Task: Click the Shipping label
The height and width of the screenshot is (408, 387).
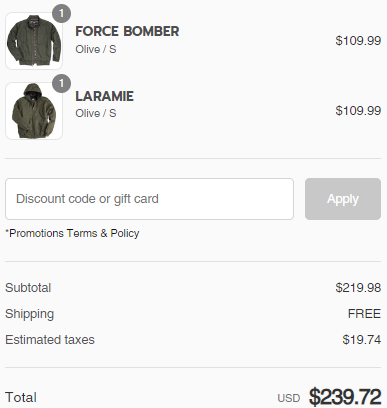Action: (29, 314)
